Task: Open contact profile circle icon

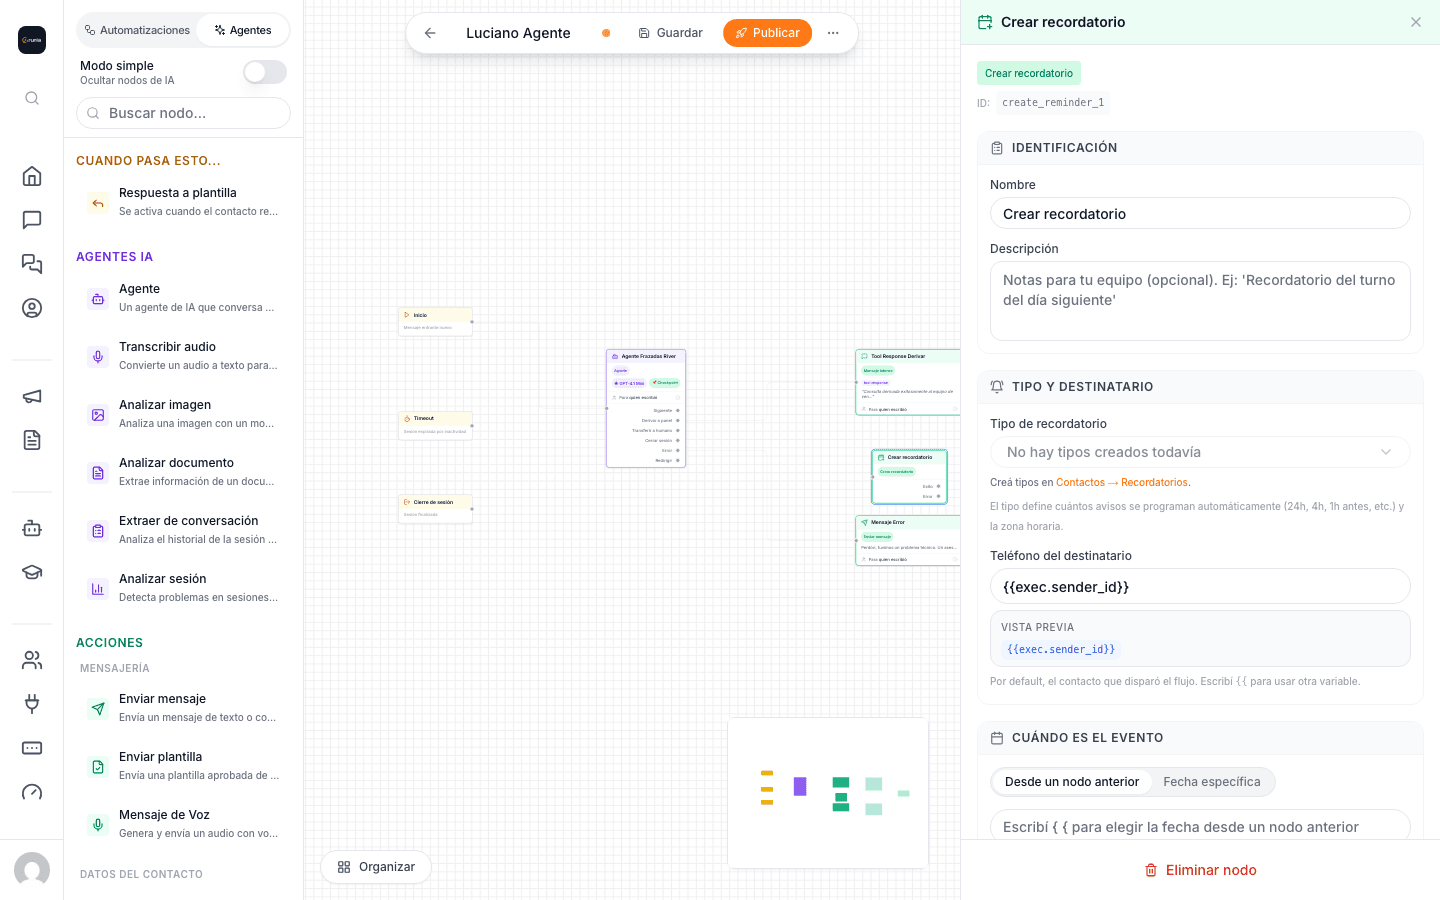Action: click(x=32, y=308)
